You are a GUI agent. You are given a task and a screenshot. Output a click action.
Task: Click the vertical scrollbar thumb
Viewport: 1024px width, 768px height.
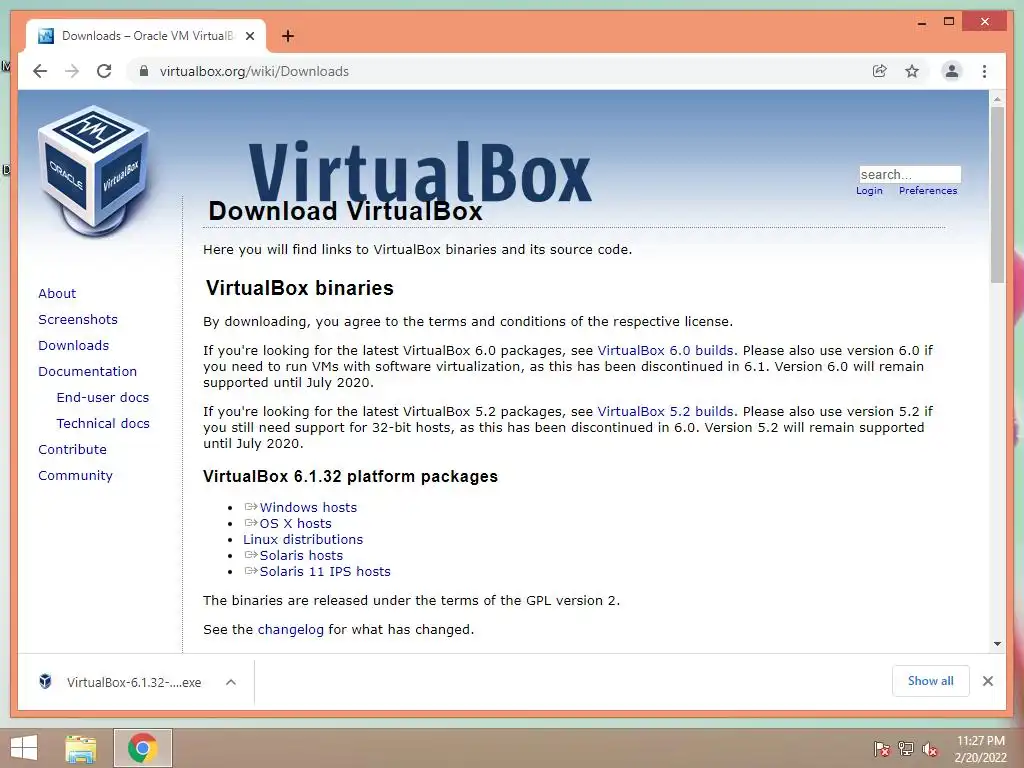coord(997,195)
